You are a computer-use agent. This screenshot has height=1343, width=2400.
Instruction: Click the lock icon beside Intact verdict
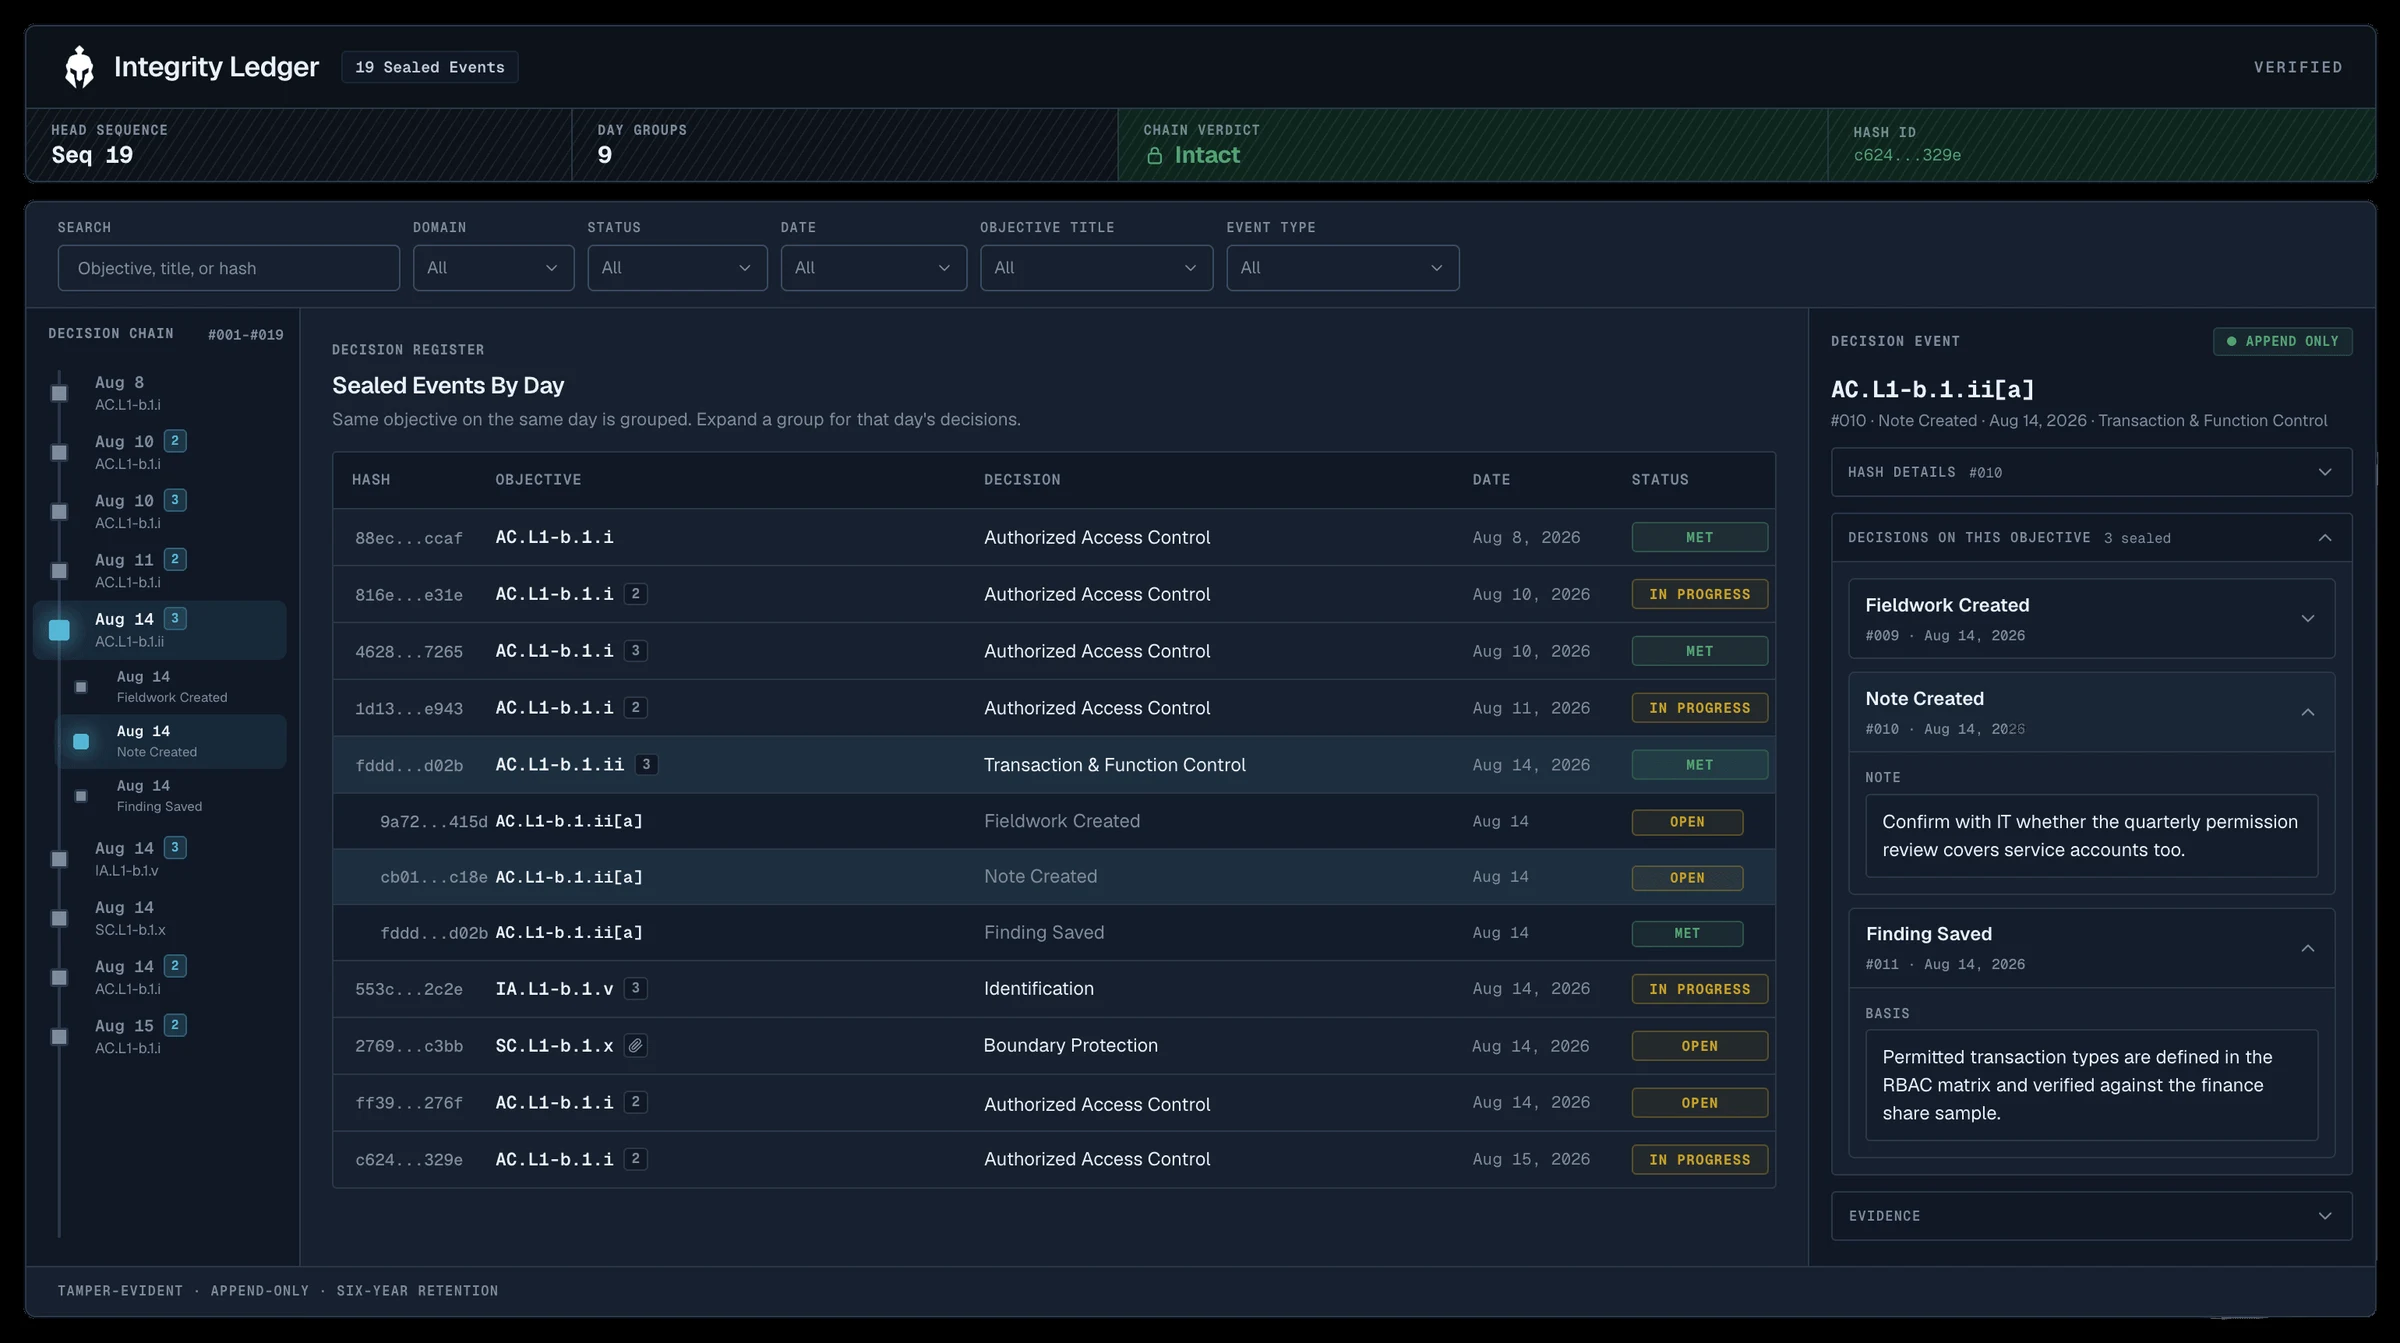[1154, 156]
